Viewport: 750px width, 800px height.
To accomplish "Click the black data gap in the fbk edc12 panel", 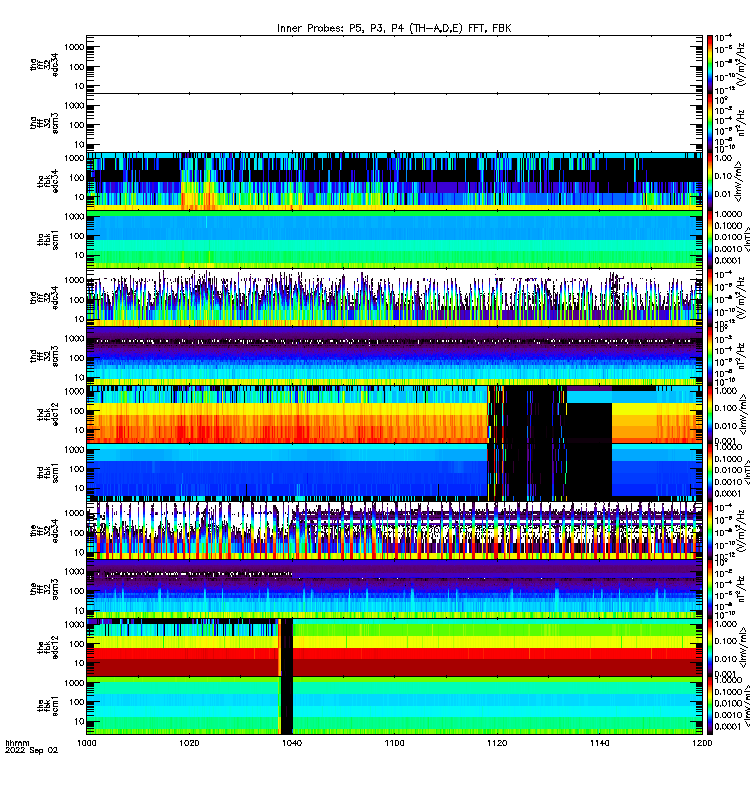I will coord(287,647).
